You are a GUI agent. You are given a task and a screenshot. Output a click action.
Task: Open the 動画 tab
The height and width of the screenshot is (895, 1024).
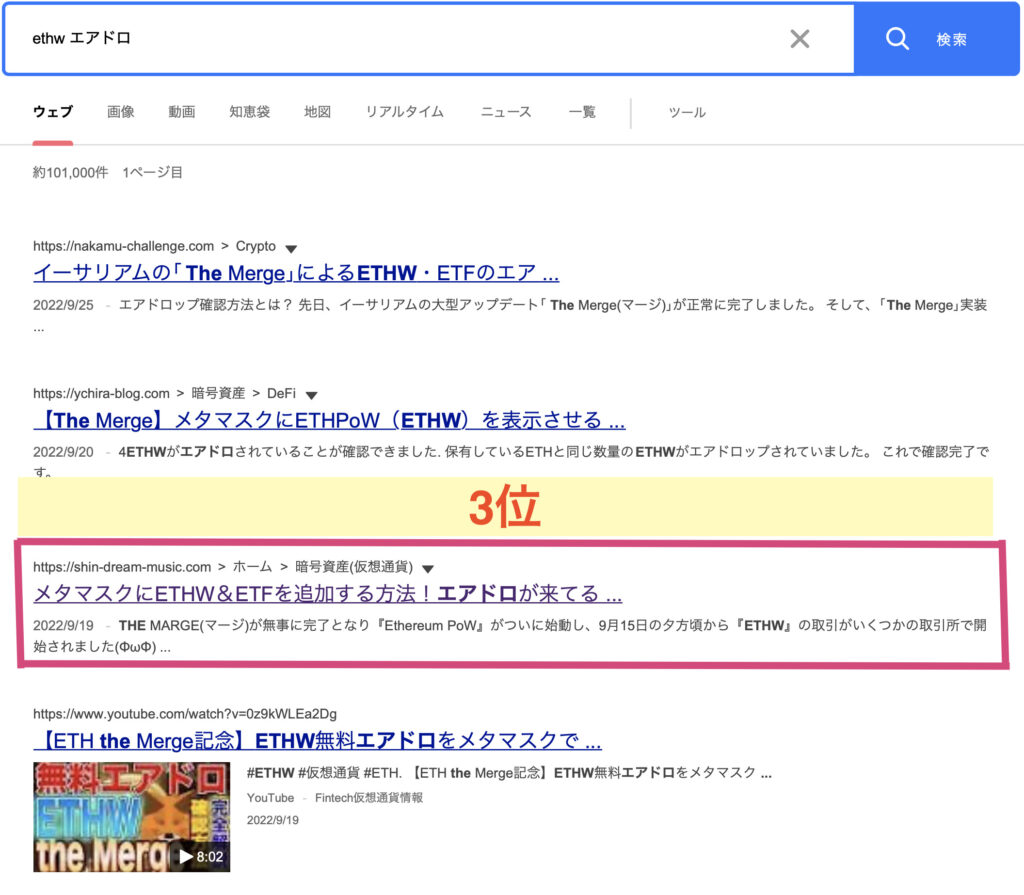click(182, 112)
